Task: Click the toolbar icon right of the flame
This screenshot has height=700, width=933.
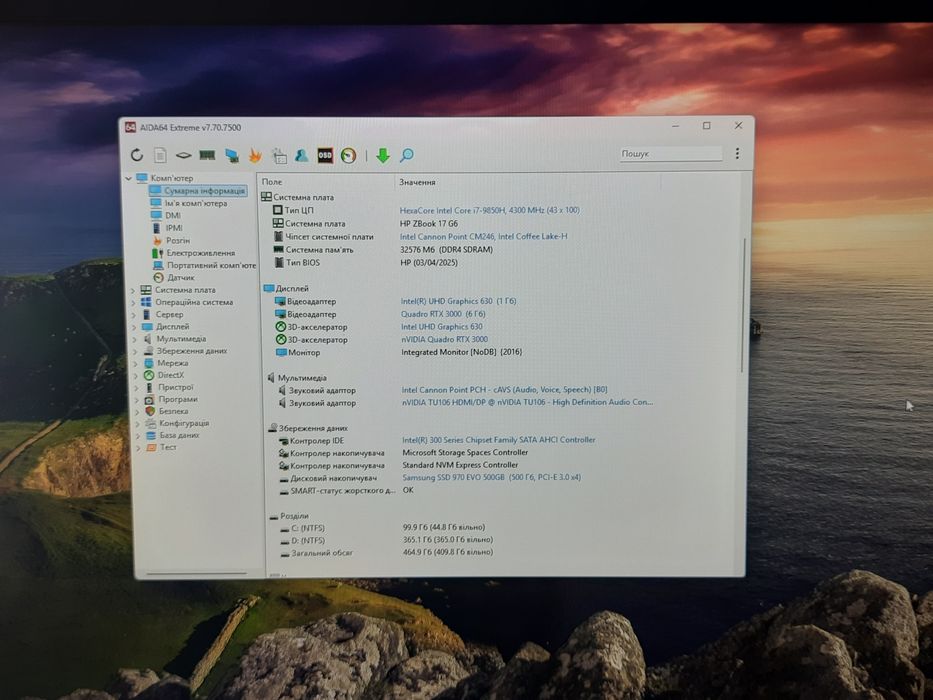Action: tap(279, 156)
